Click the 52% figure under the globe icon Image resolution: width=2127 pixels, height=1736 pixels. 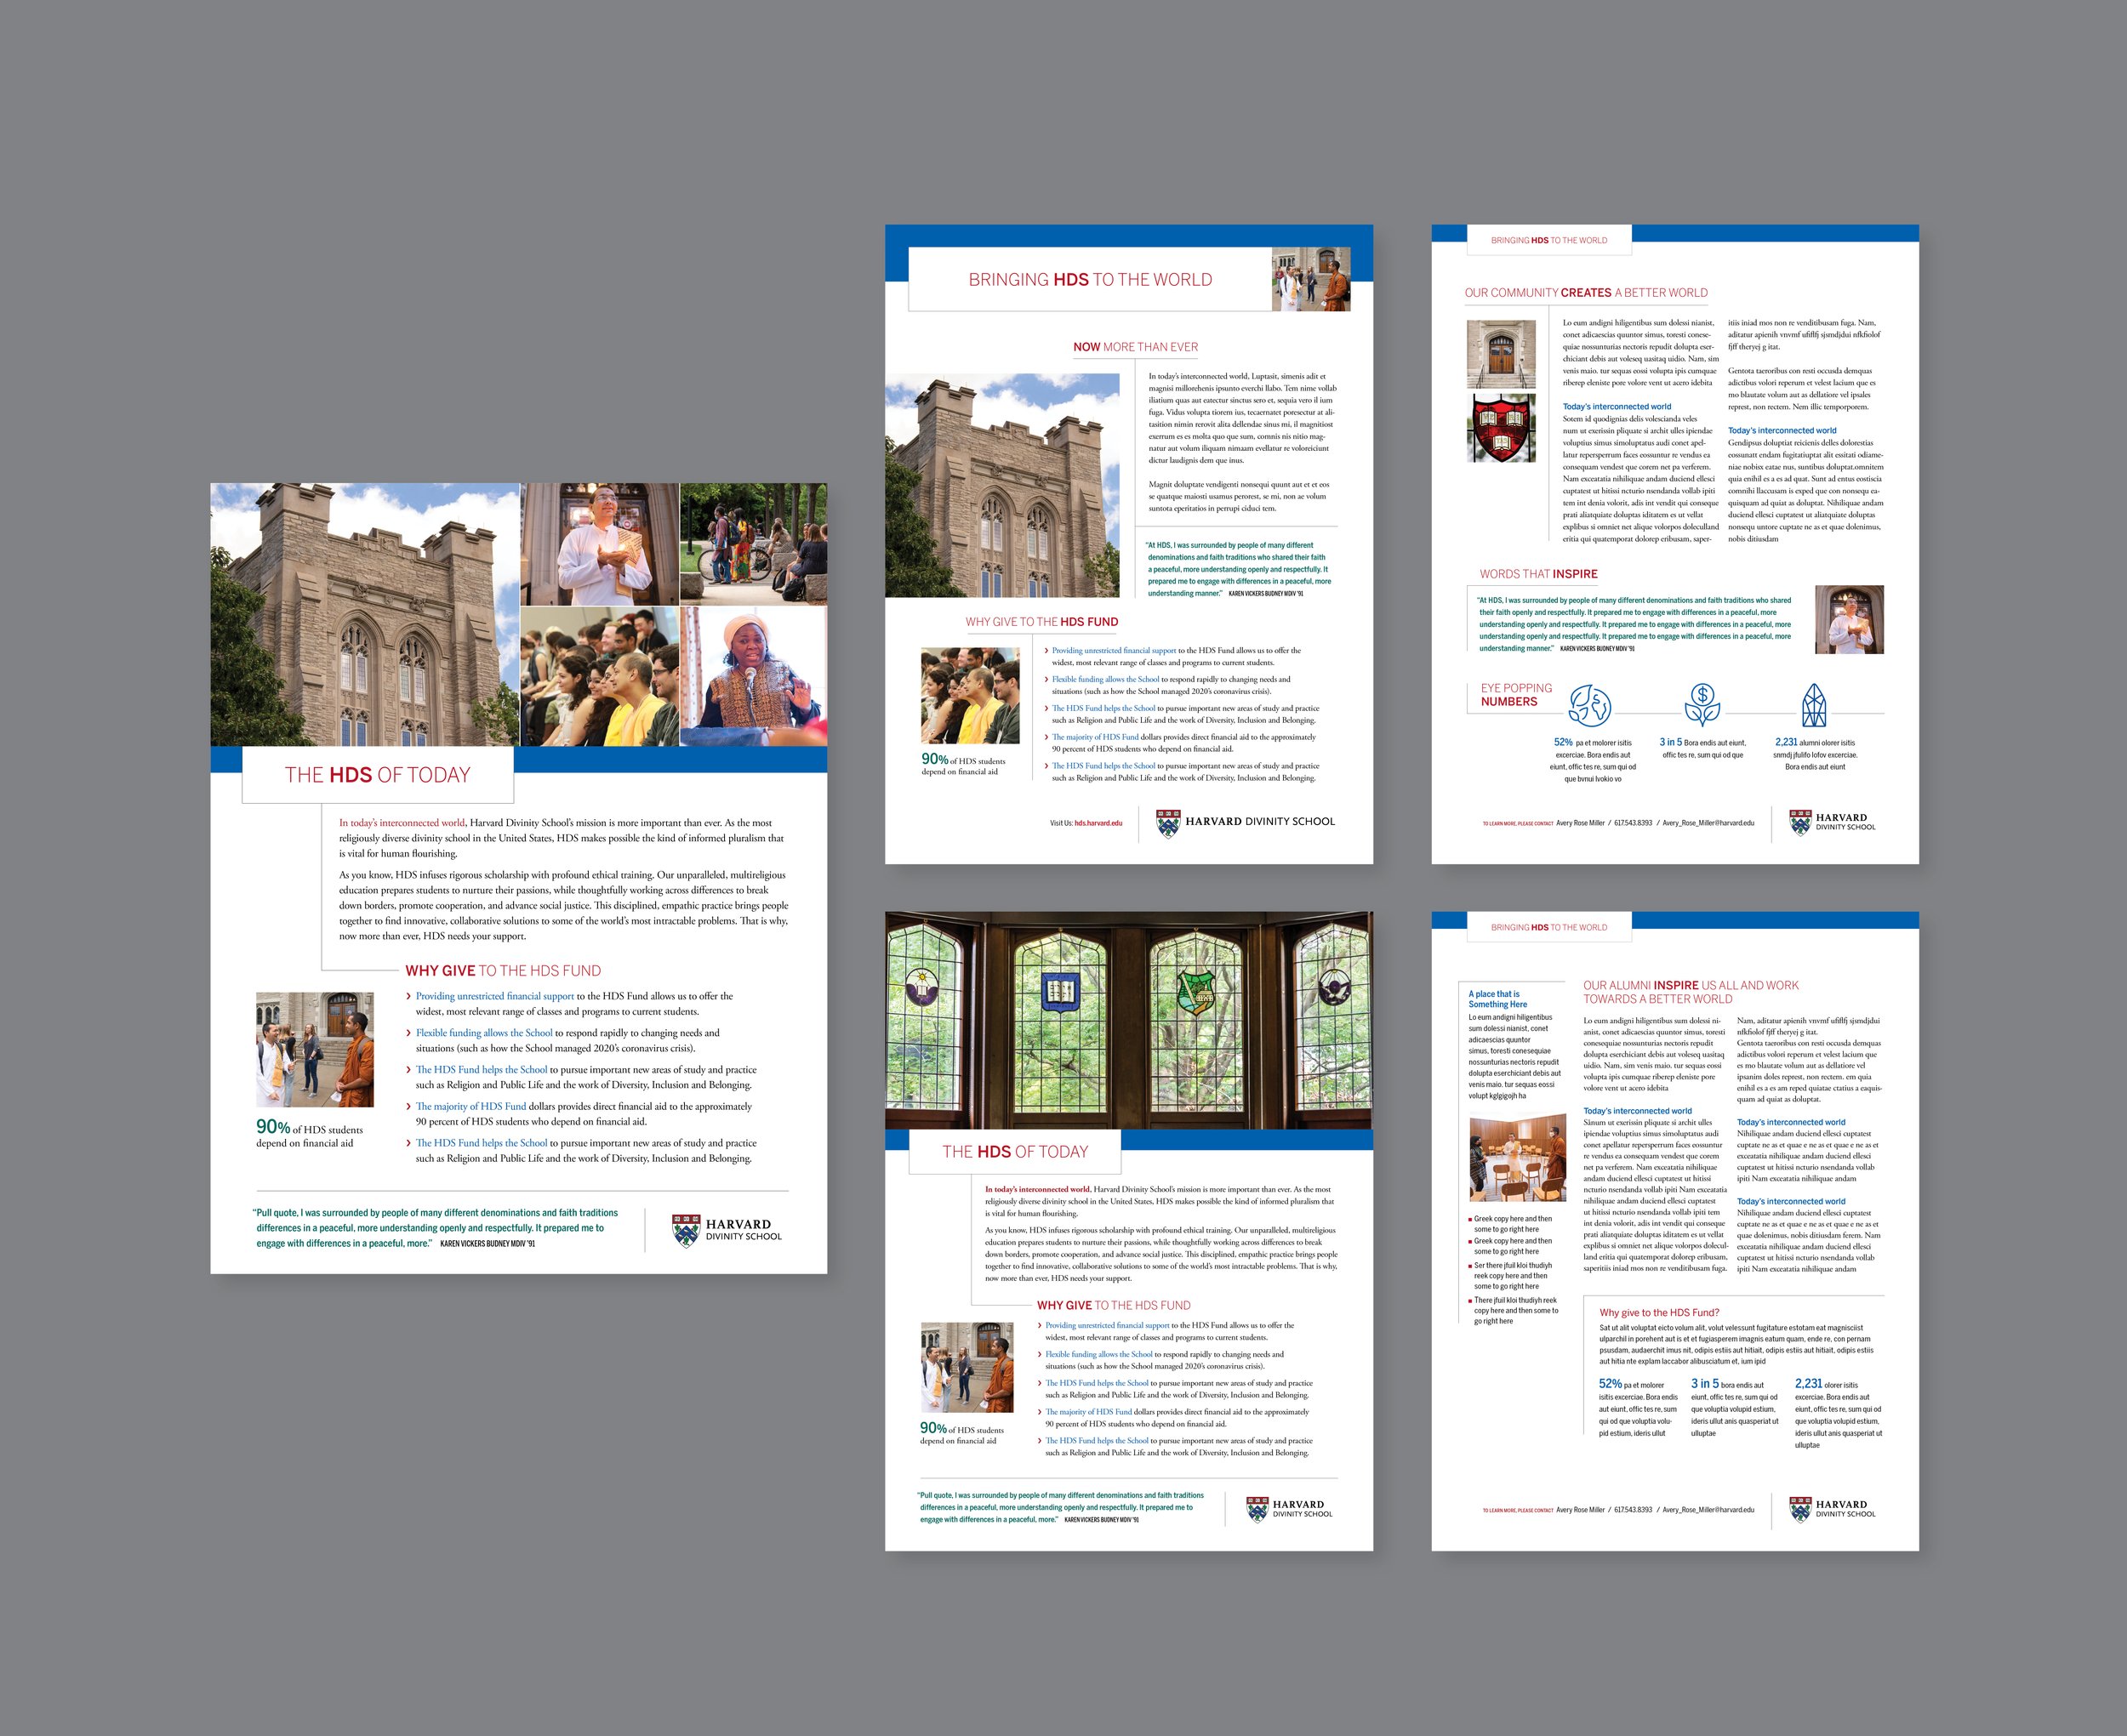[x=1563, y=742]
